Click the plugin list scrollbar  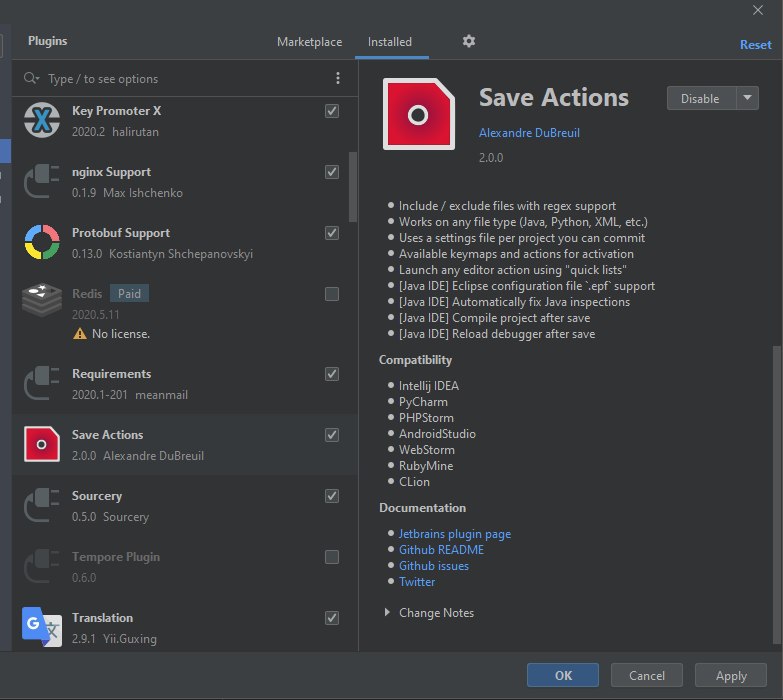[x=353, y=187]
